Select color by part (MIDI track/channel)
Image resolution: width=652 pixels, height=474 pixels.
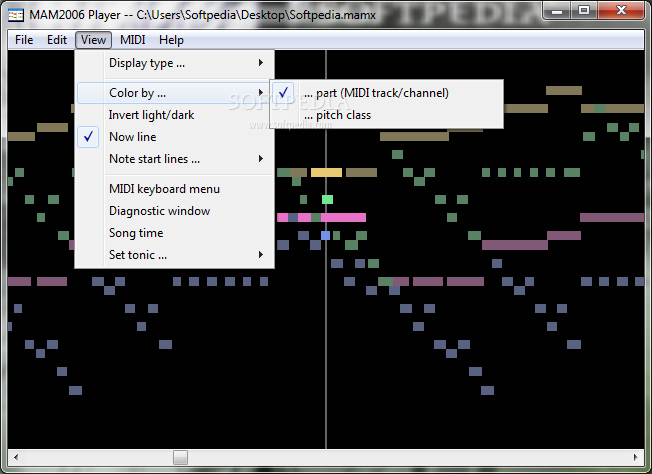387,93
